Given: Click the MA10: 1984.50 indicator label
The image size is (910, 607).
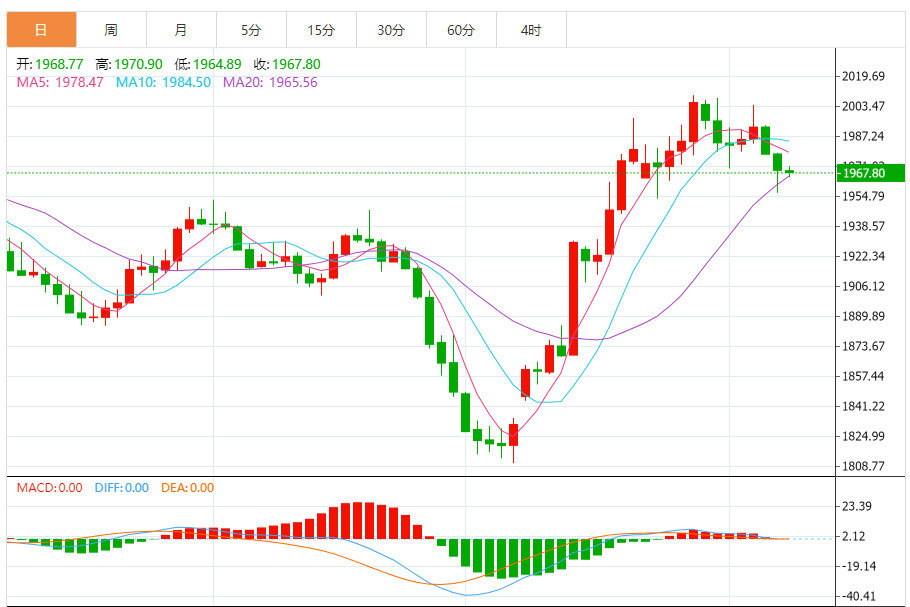Looking at the screenshot, I should [x=163, y=82].
